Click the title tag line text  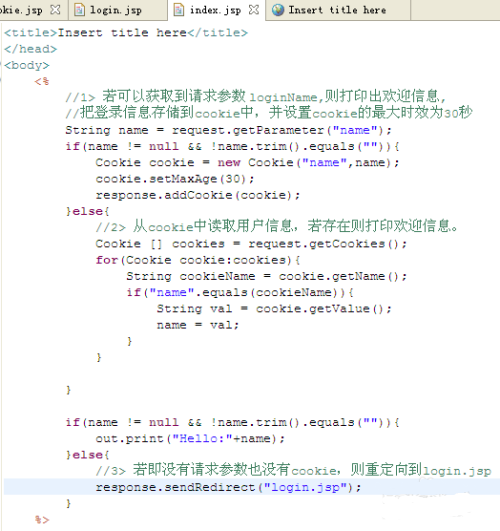click(126, 33)
